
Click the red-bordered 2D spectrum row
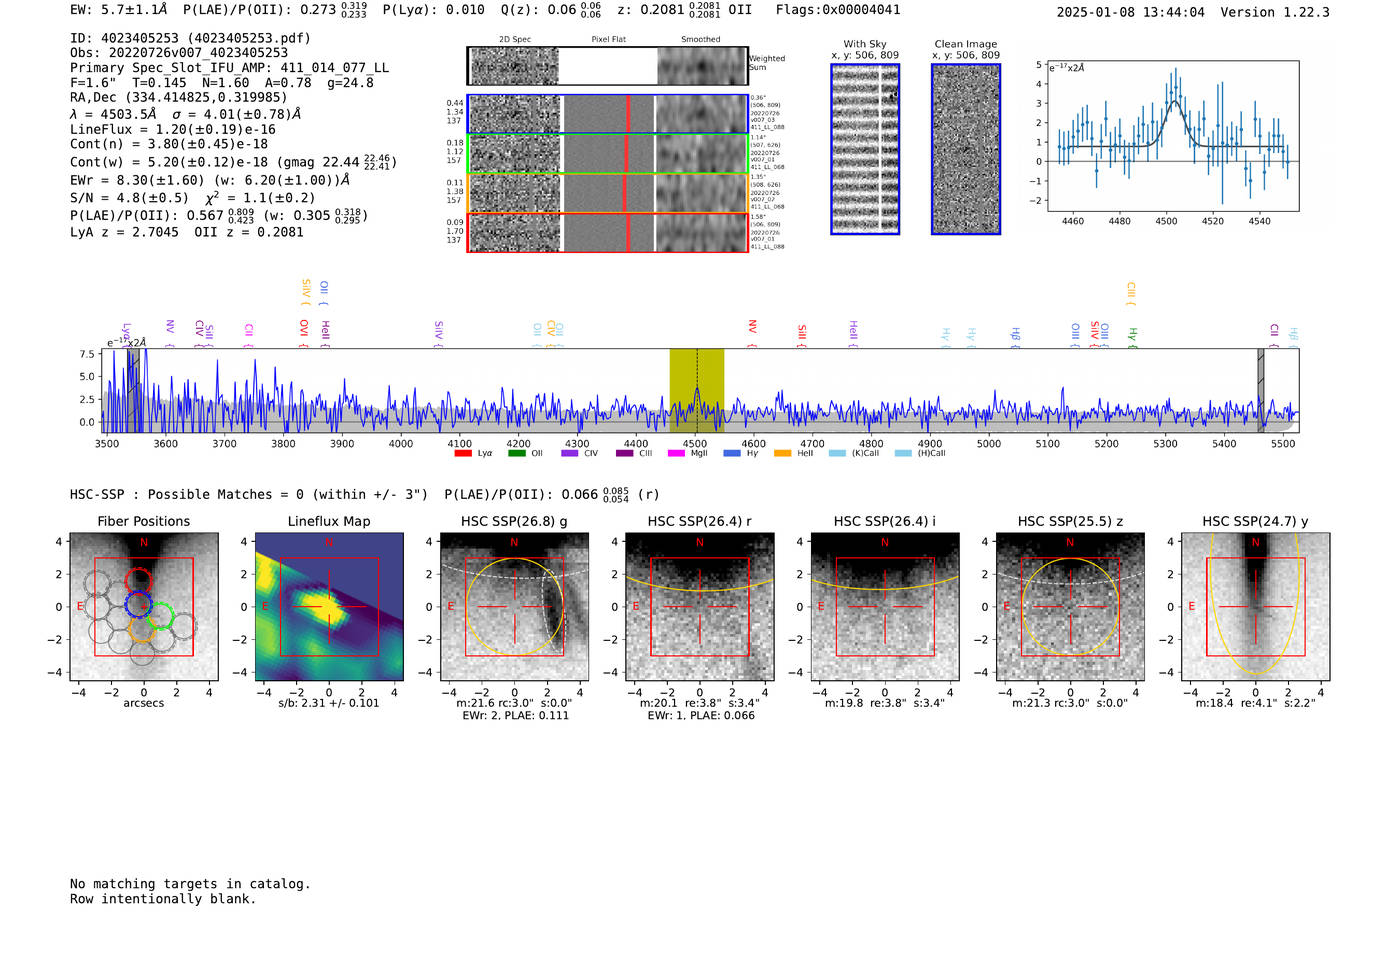607,232
